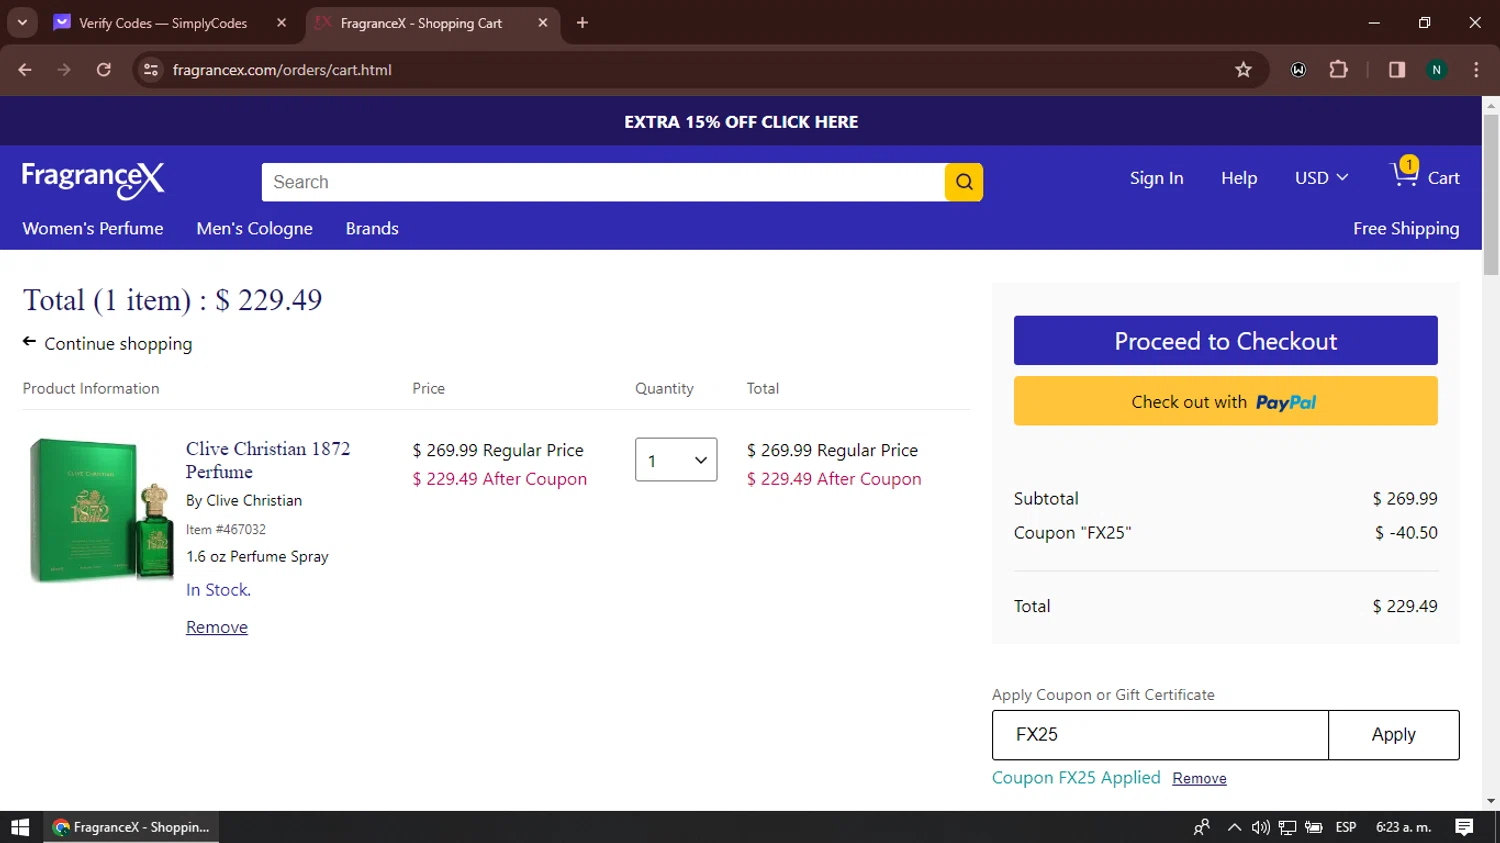The height and width of the screenshot is (843, 1500).
Task: Bookmark this page with the star icon
Action: click(1243, 70)
